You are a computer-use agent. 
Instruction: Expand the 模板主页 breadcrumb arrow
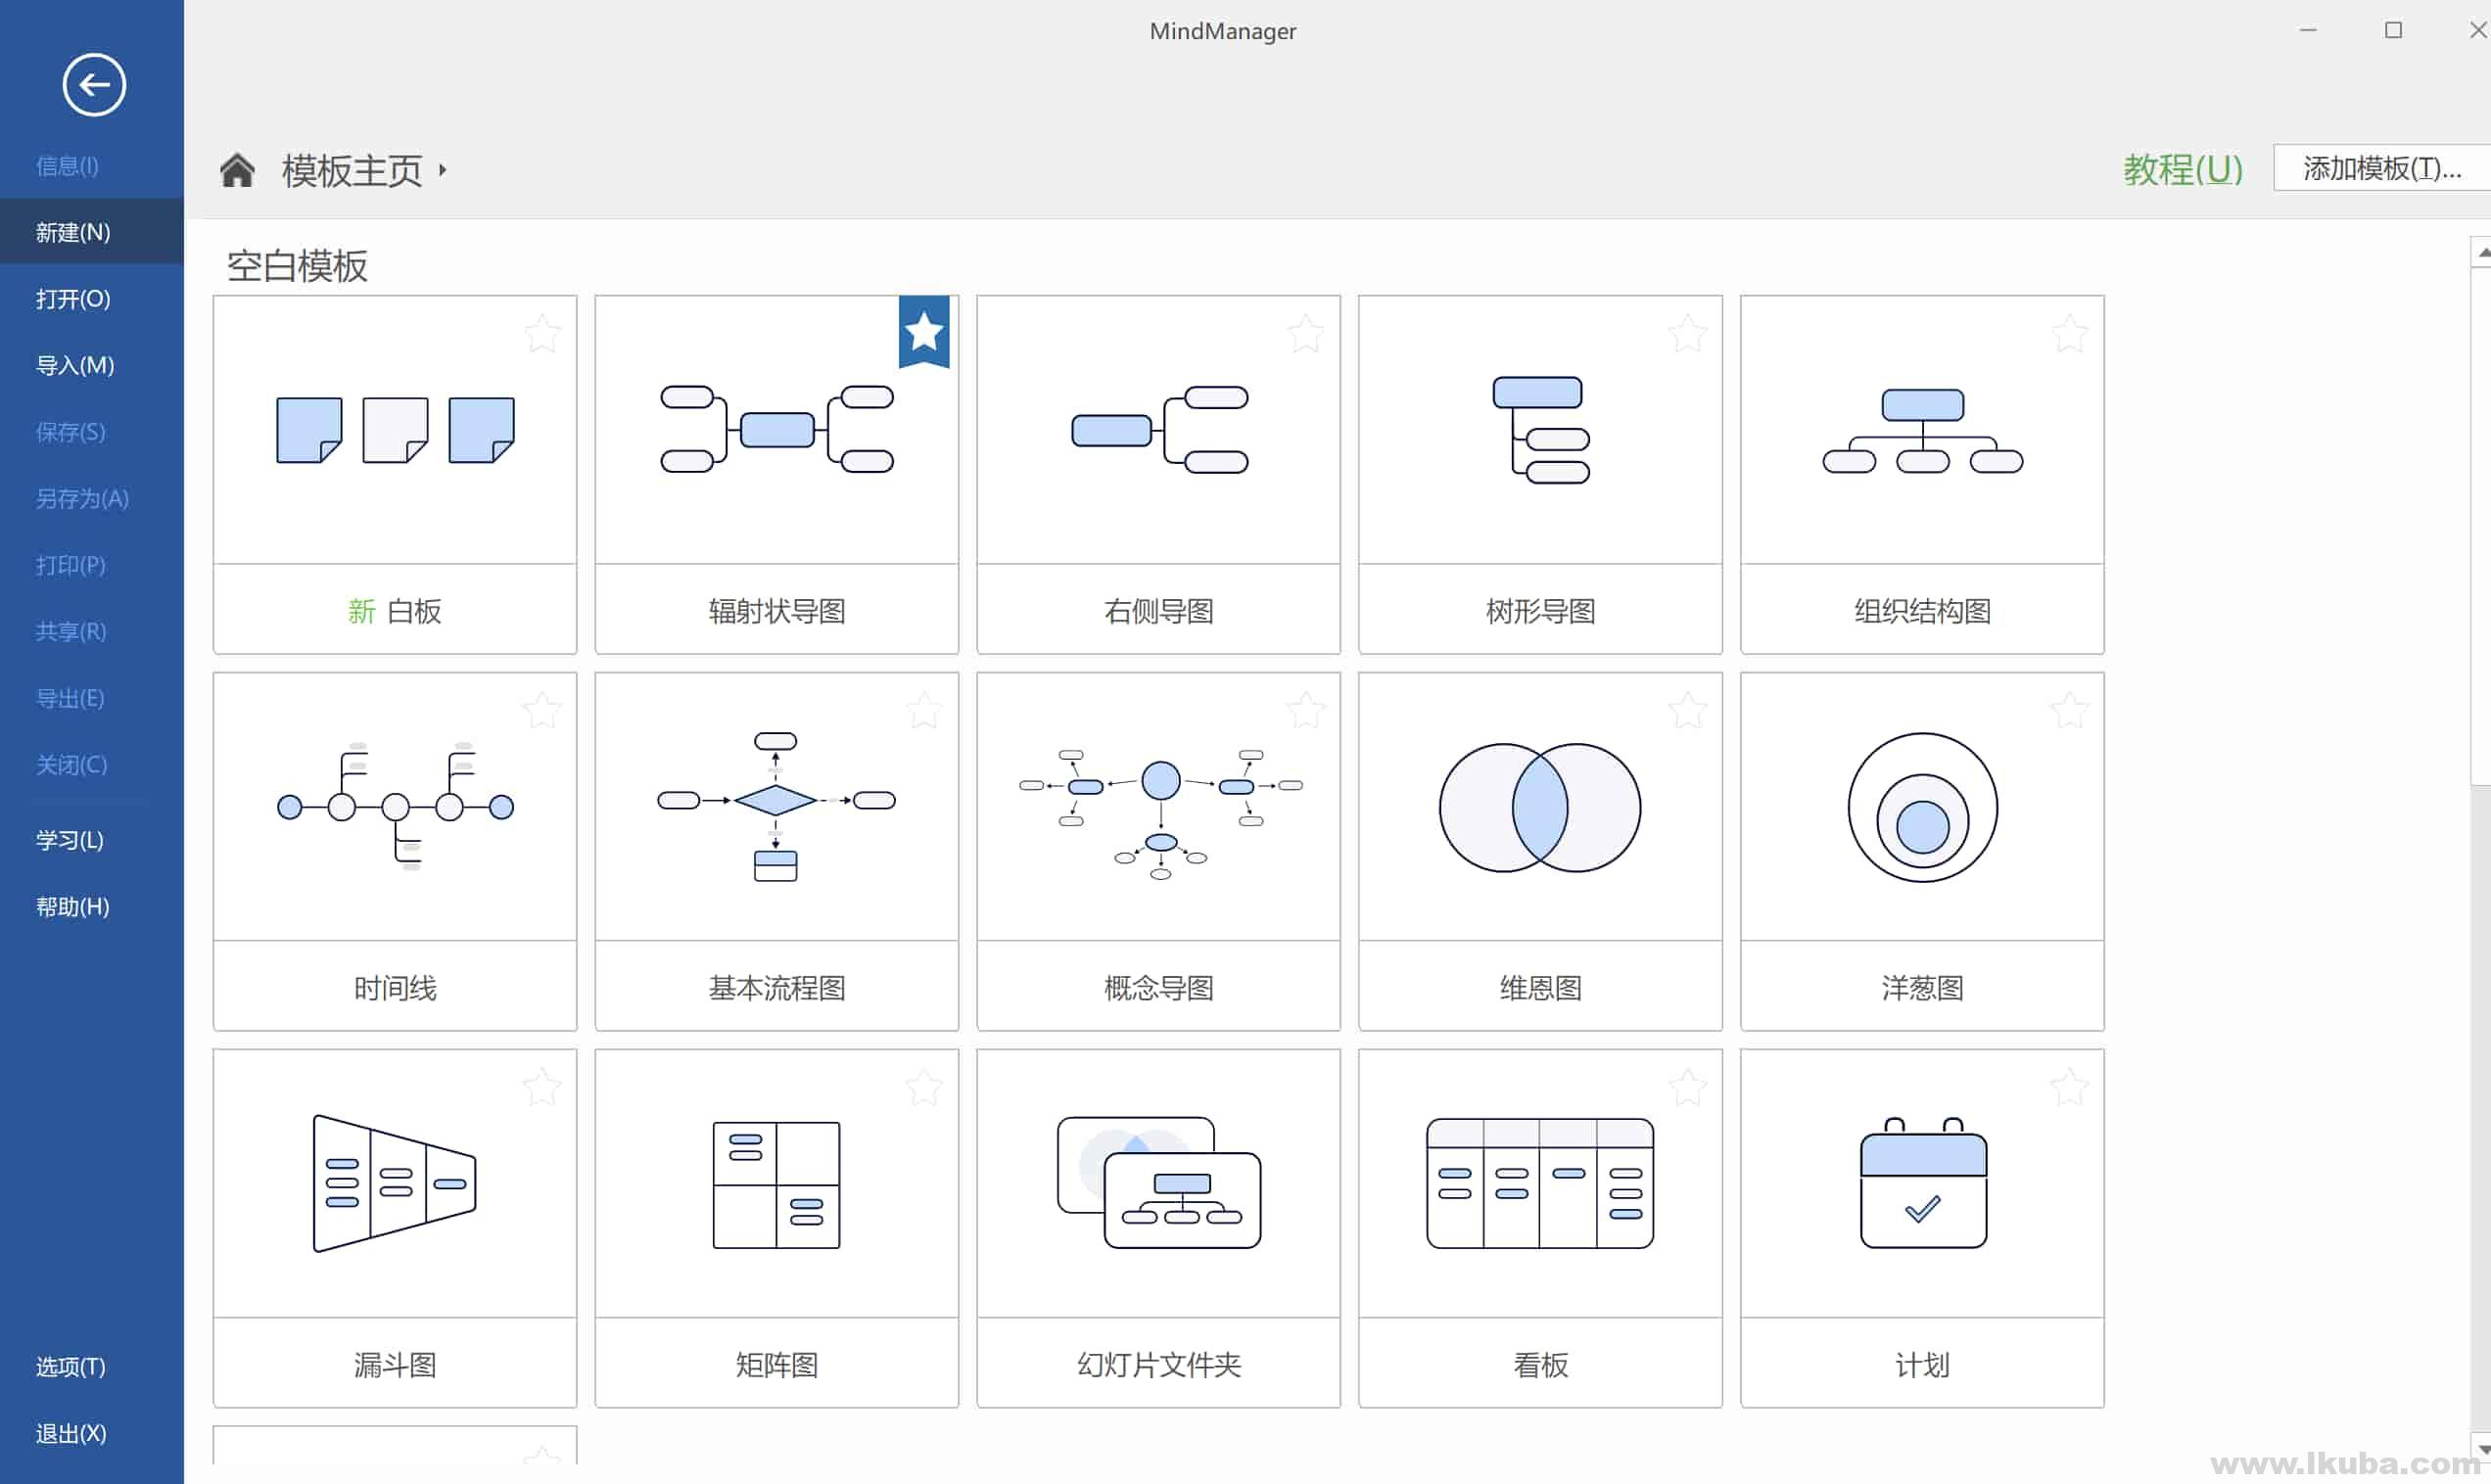pos(442,170)
